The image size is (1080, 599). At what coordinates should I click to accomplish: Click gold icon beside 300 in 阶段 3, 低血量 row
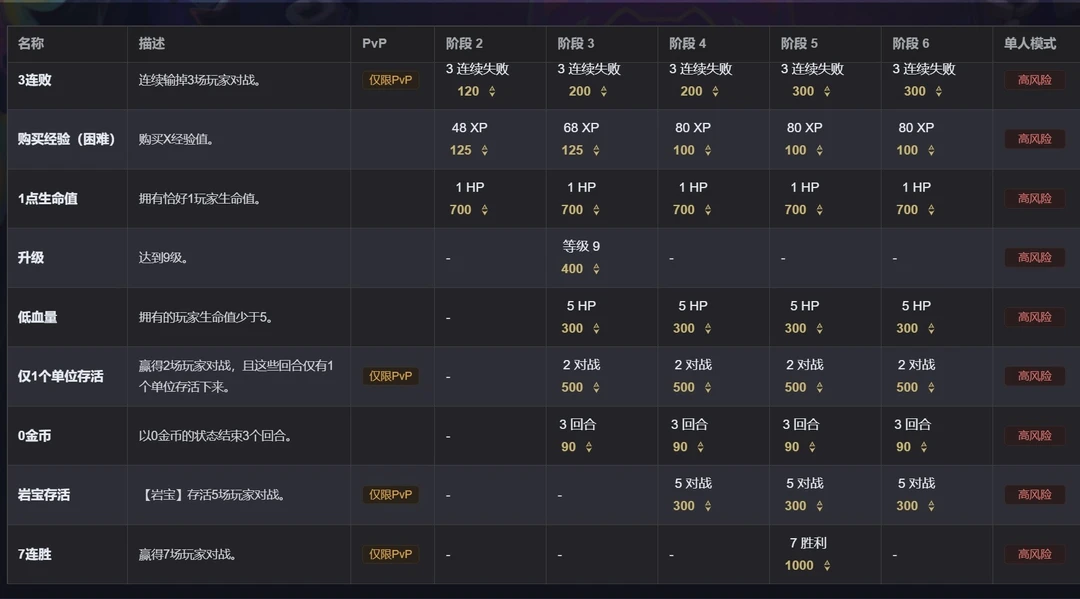click(x=596, y=328)
